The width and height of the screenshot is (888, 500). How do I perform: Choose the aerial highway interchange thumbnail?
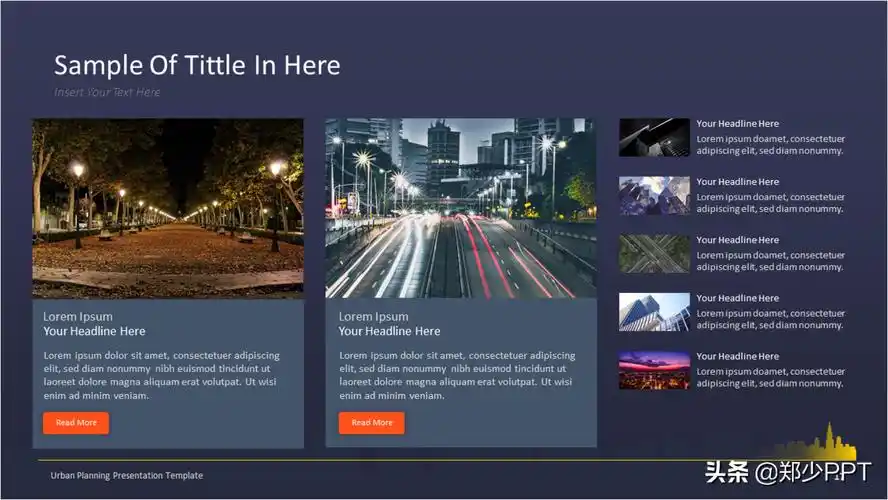tap(654, 253)
